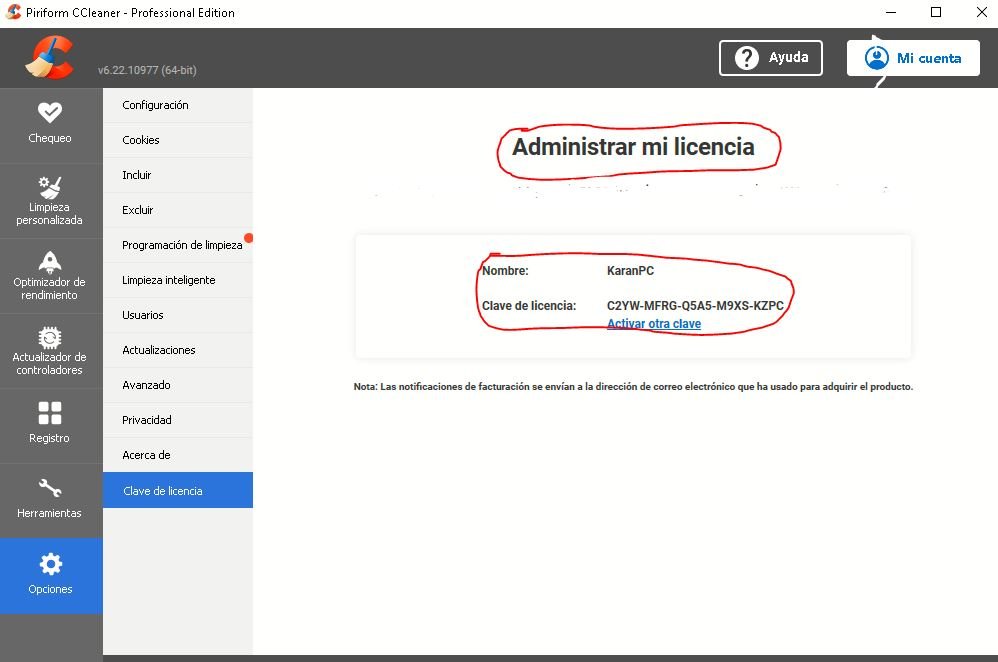Click the Ayuda question mark icon
Viewport: 998px width, 662px height.
pyautogui.click(x=747, y=57)
